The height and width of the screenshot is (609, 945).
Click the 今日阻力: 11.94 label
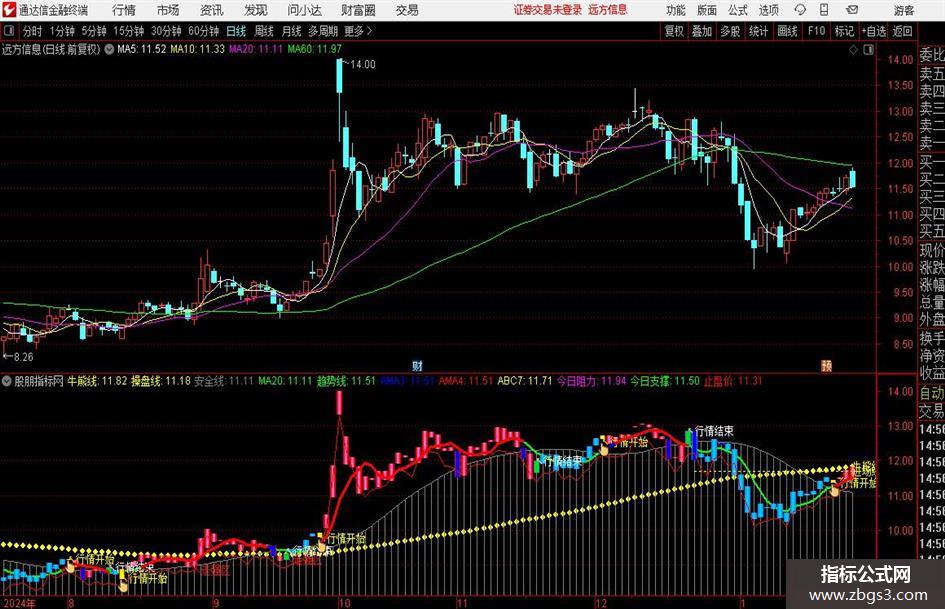(591, 381)
